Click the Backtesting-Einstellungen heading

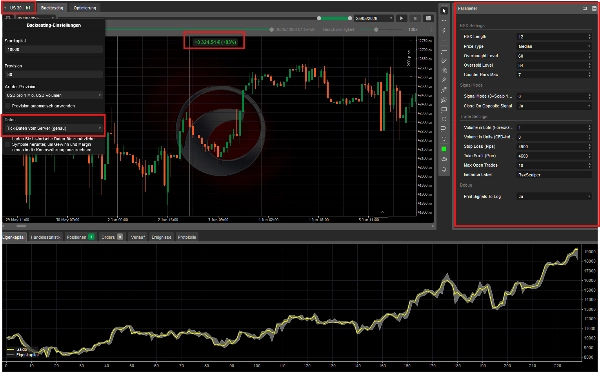[54, 25]
